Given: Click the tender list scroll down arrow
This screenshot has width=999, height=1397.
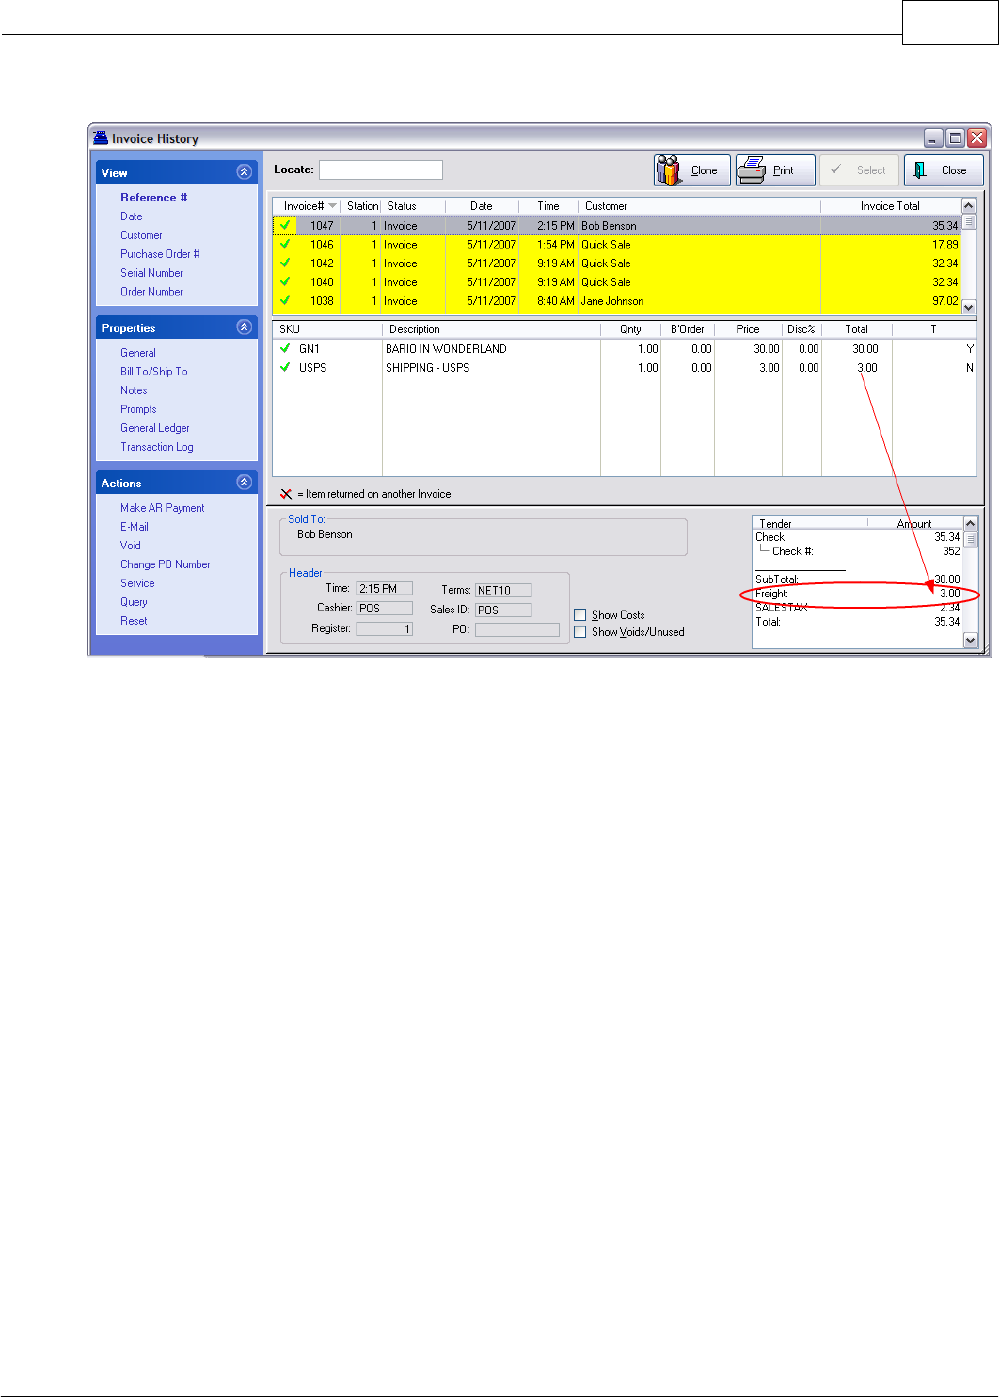Looking at the screenshot, I should click(x=970, y=640).
